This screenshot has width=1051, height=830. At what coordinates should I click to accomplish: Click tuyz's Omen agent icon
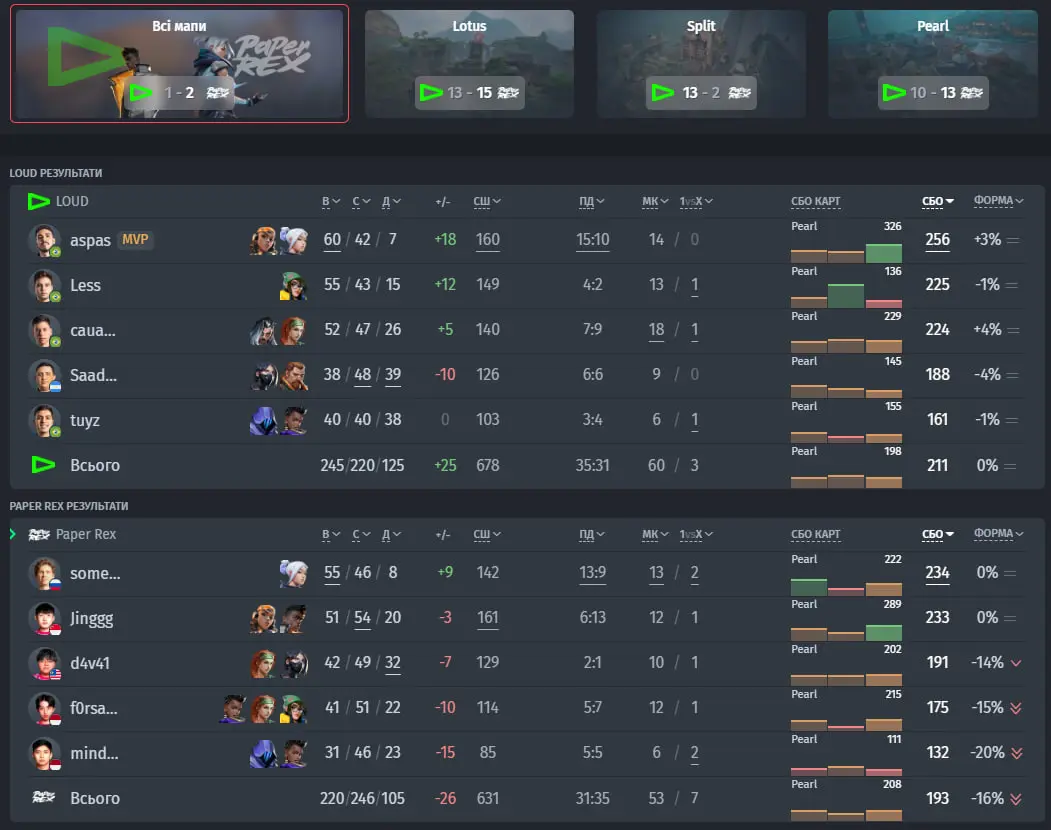[x=263, y=420]
